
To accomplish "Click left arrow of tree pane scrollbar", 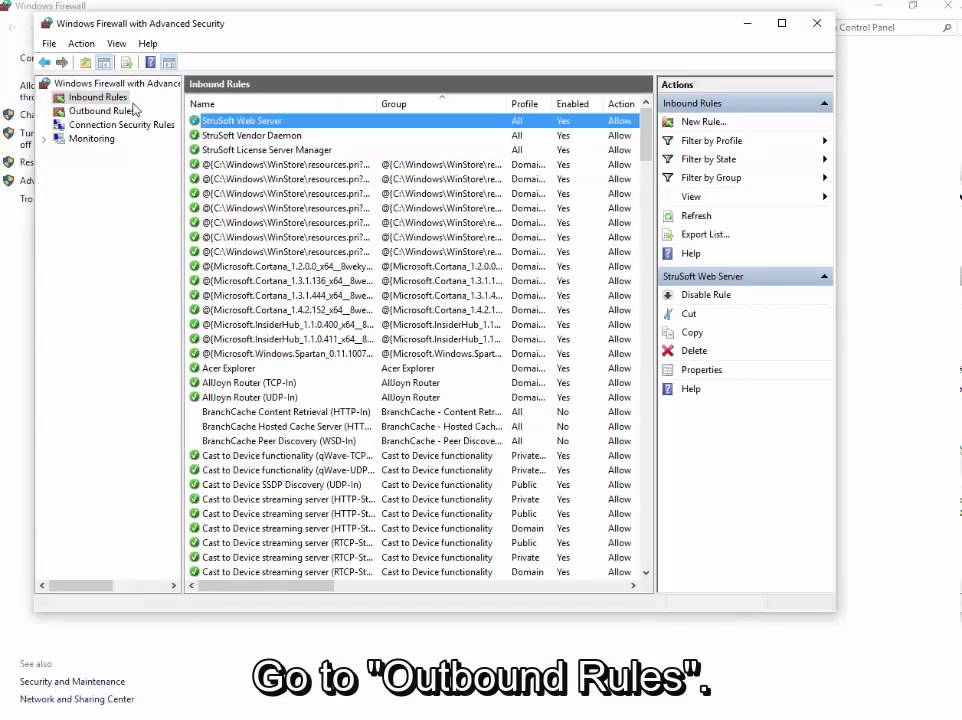I will 42,586.
